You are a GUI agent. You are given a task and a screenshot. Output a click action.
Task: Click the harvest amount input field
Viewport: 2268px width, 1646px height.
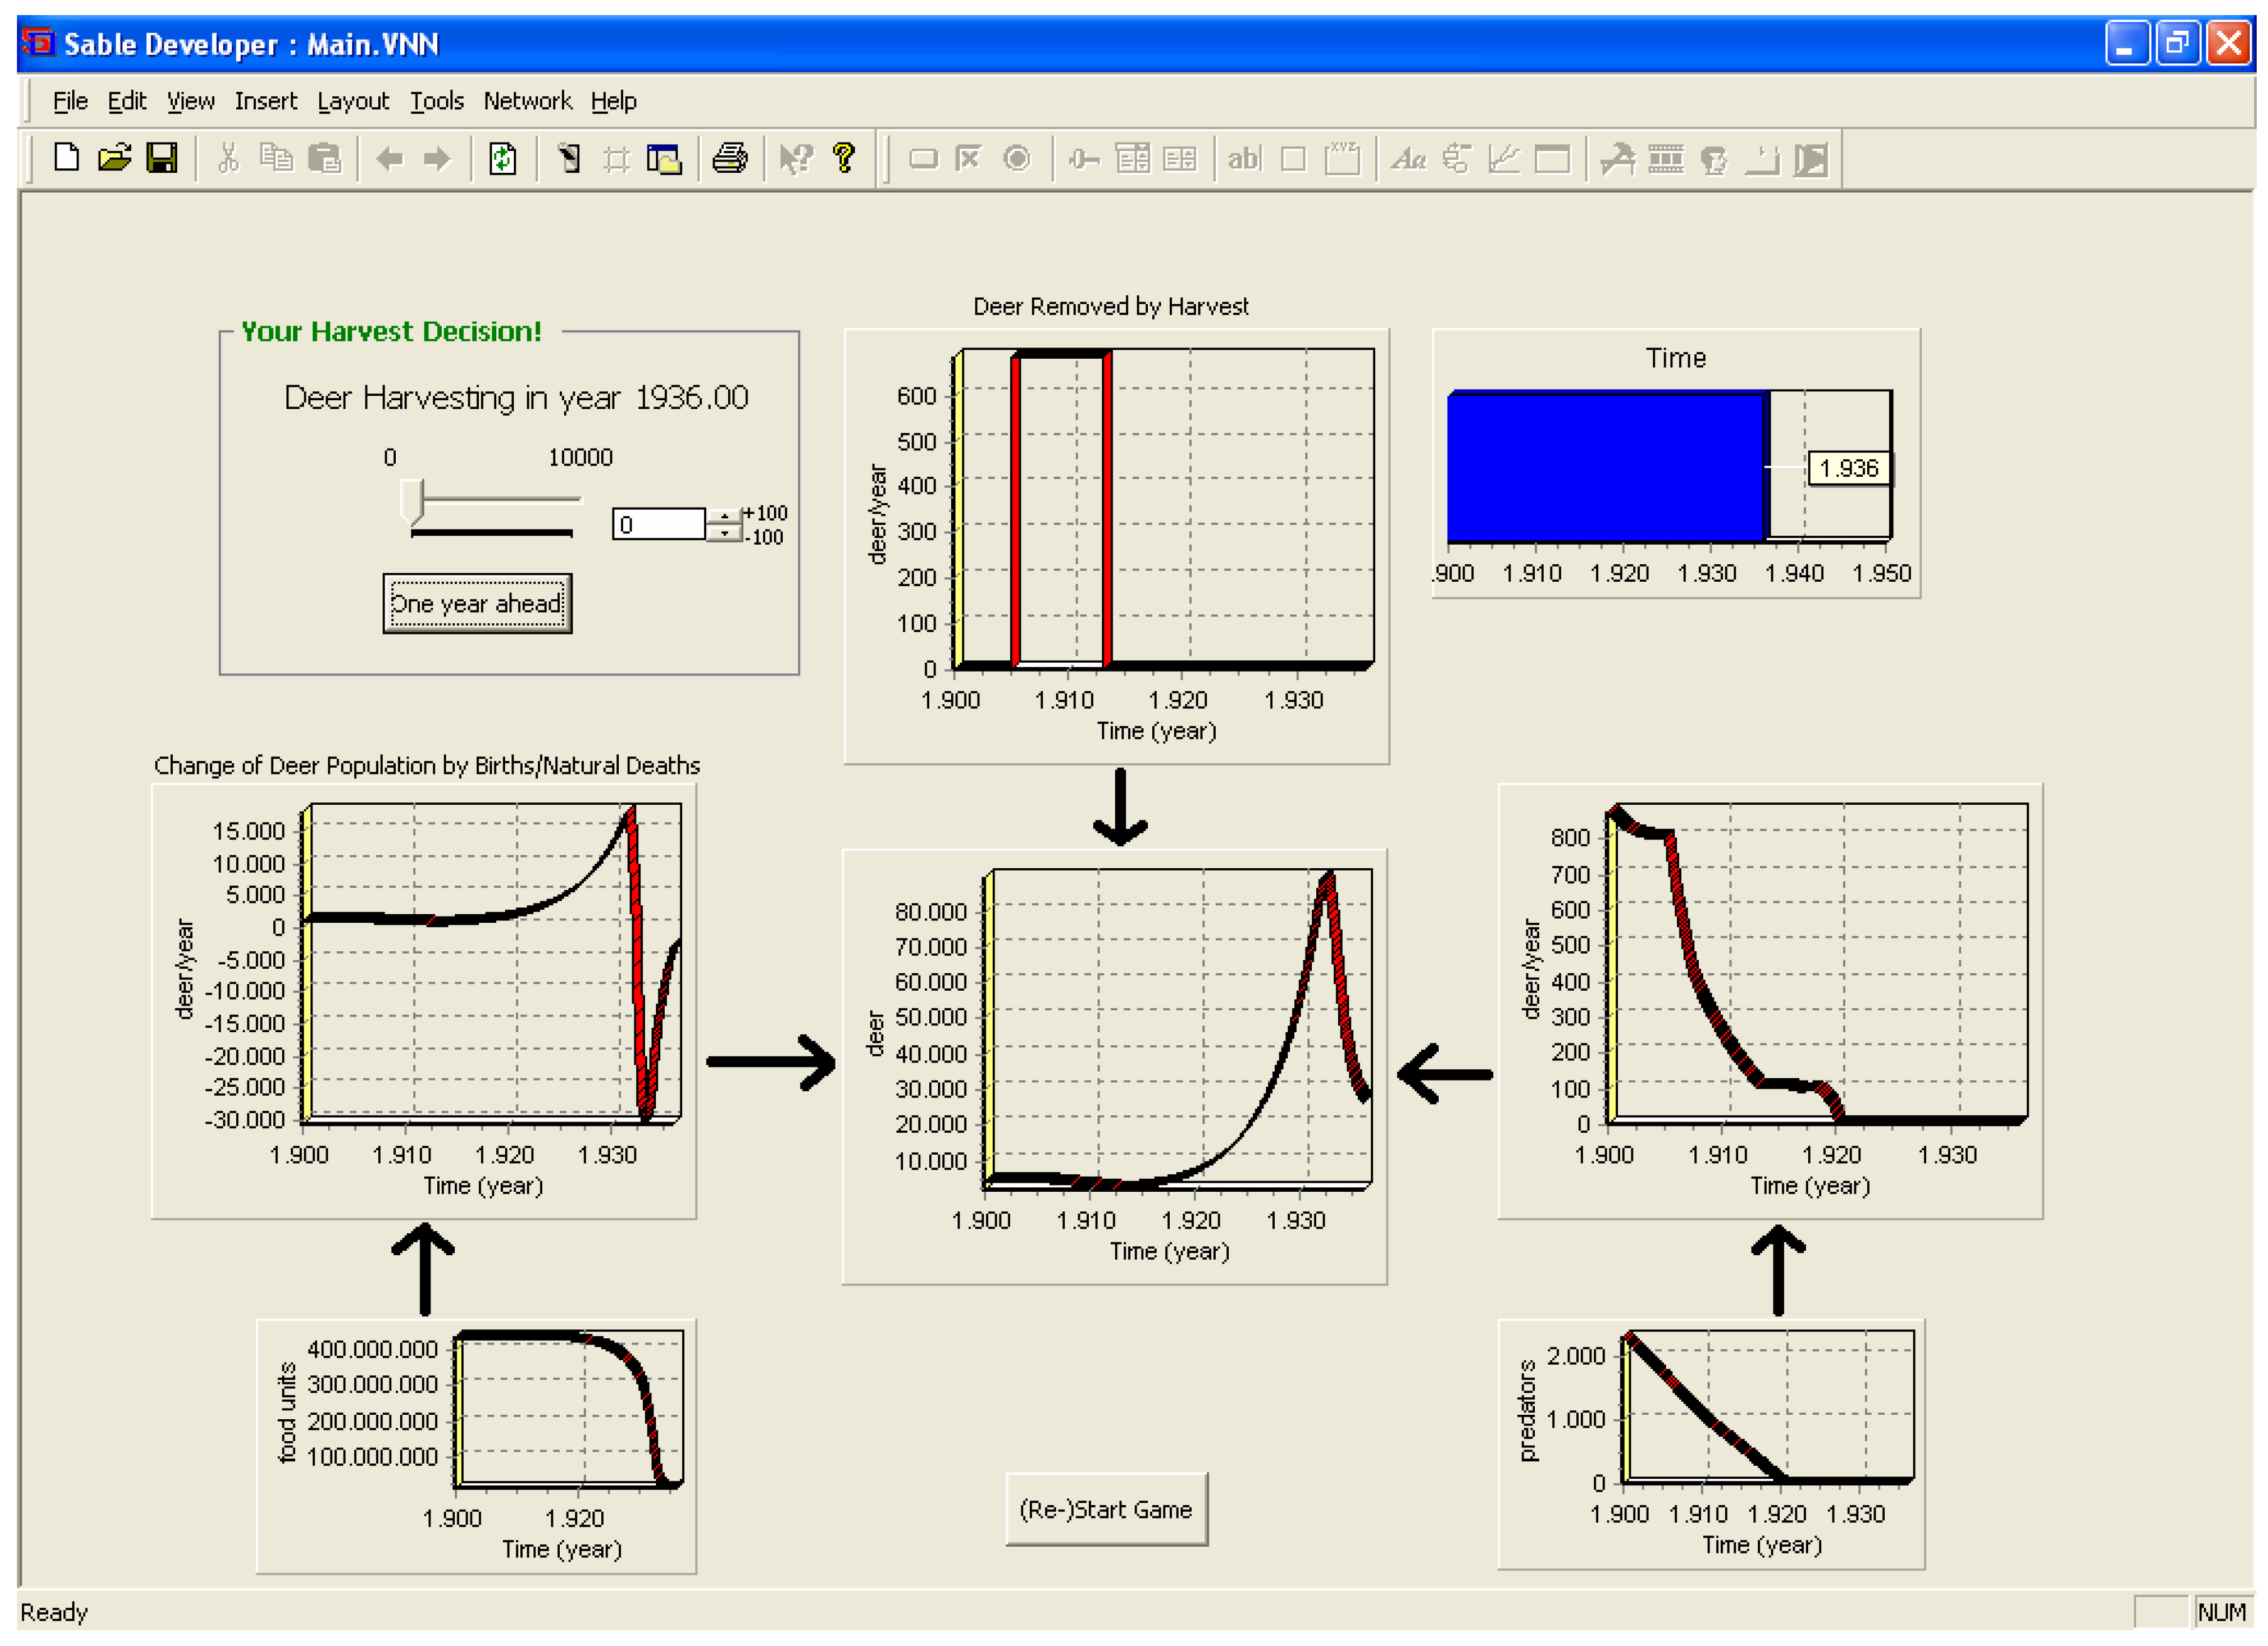[658, 525]
